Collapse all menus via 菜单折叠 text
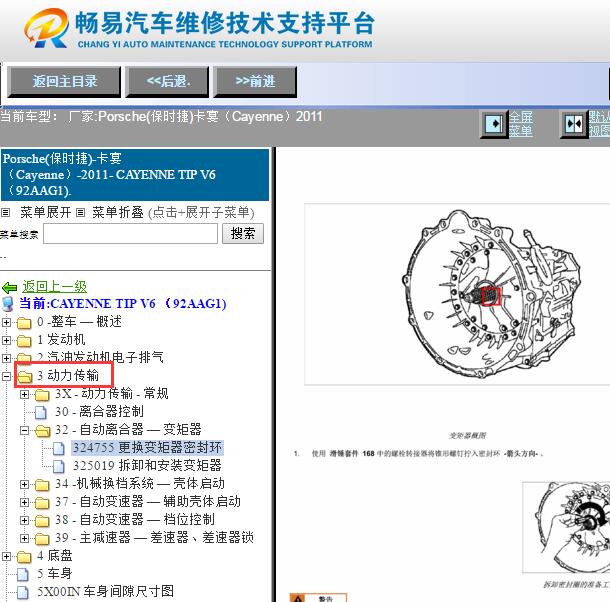The height and width of the screenshot is (602, 610). pos(118,212)
